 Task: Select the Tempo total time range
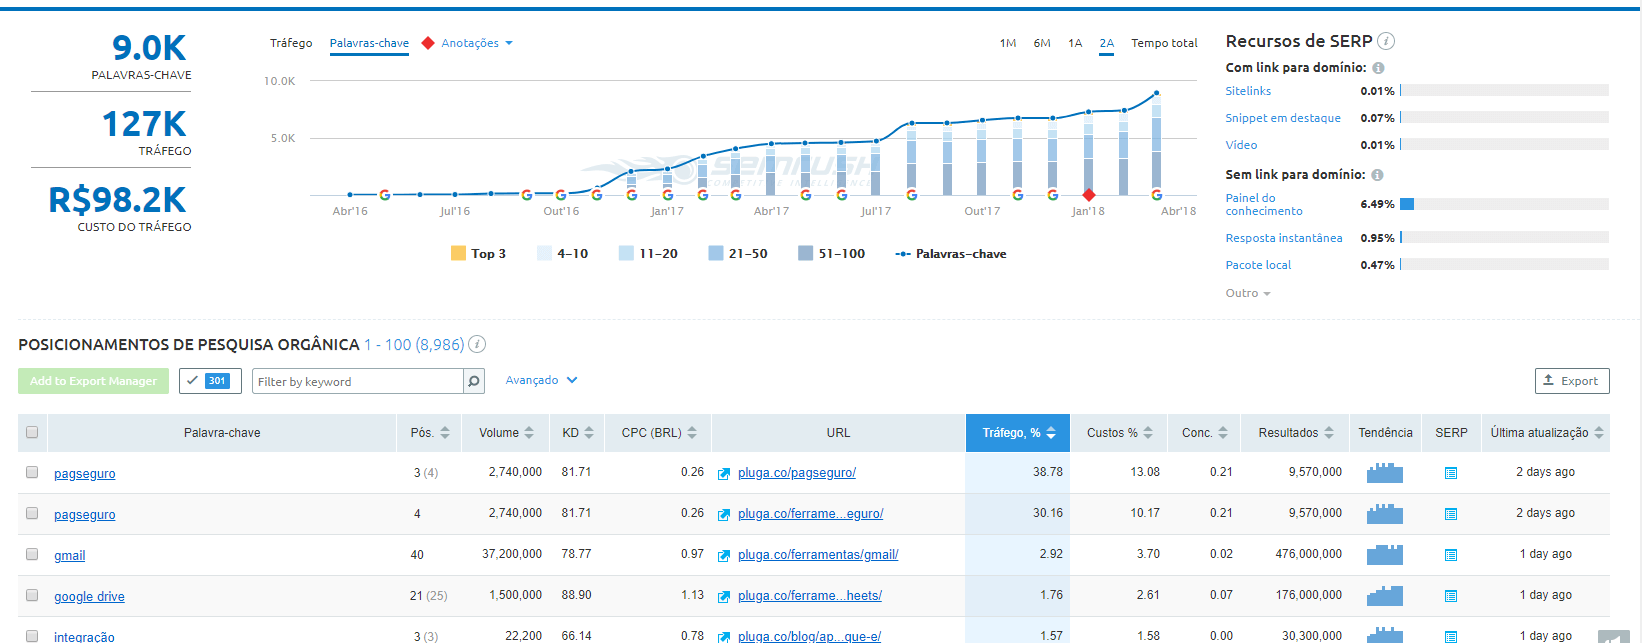pos(1164,43)
